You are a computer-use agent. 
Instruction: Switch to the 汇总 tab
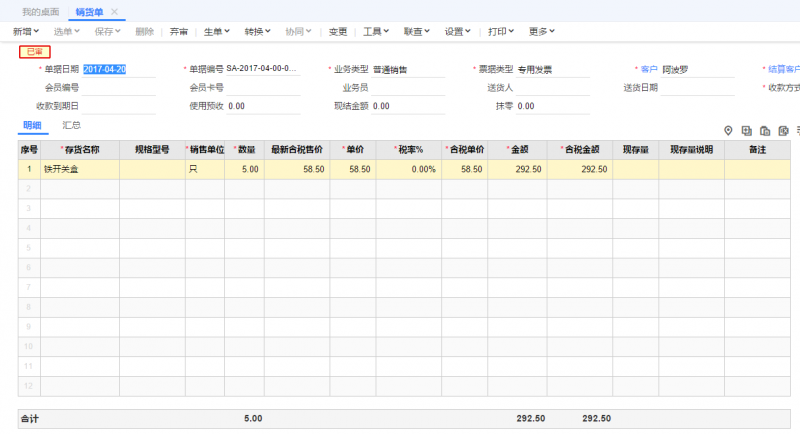click(x=72, y=125)
